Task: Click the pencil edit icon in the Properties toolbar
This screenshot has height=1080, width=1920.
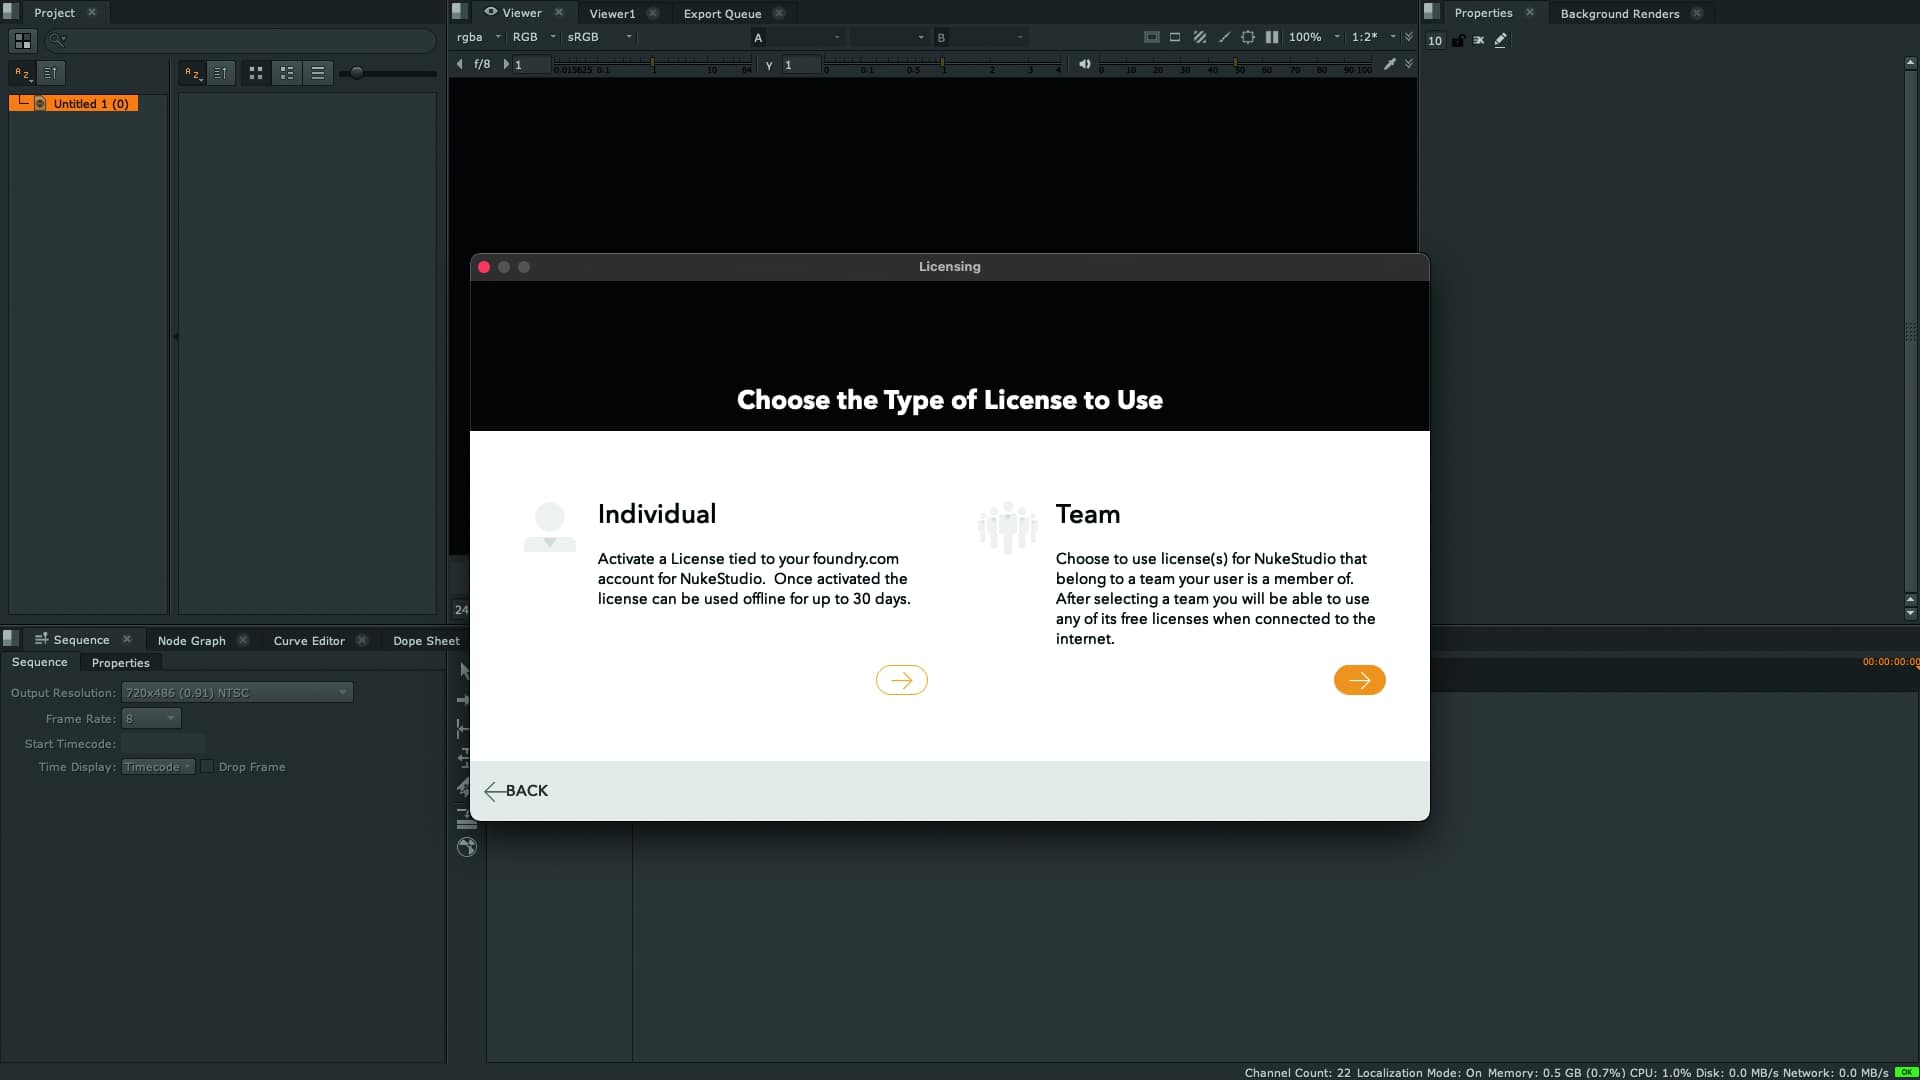Action: coord(1500,40)
